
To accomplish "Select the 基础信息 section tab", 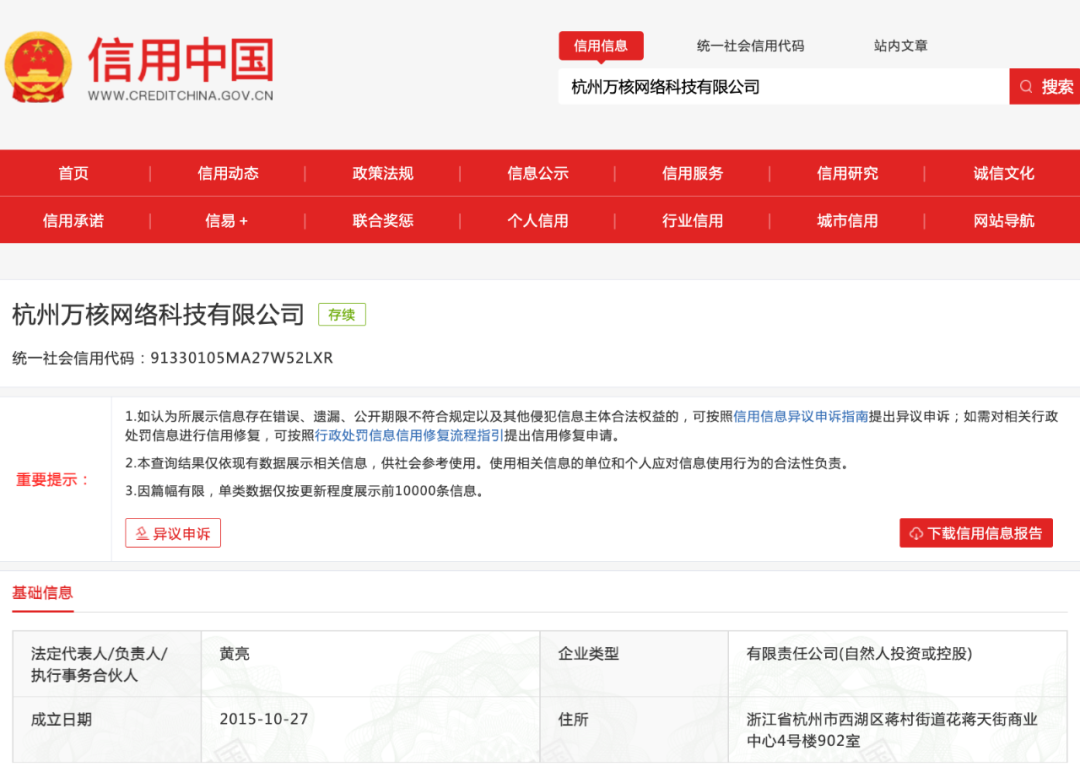I will [x=42, y=592].
